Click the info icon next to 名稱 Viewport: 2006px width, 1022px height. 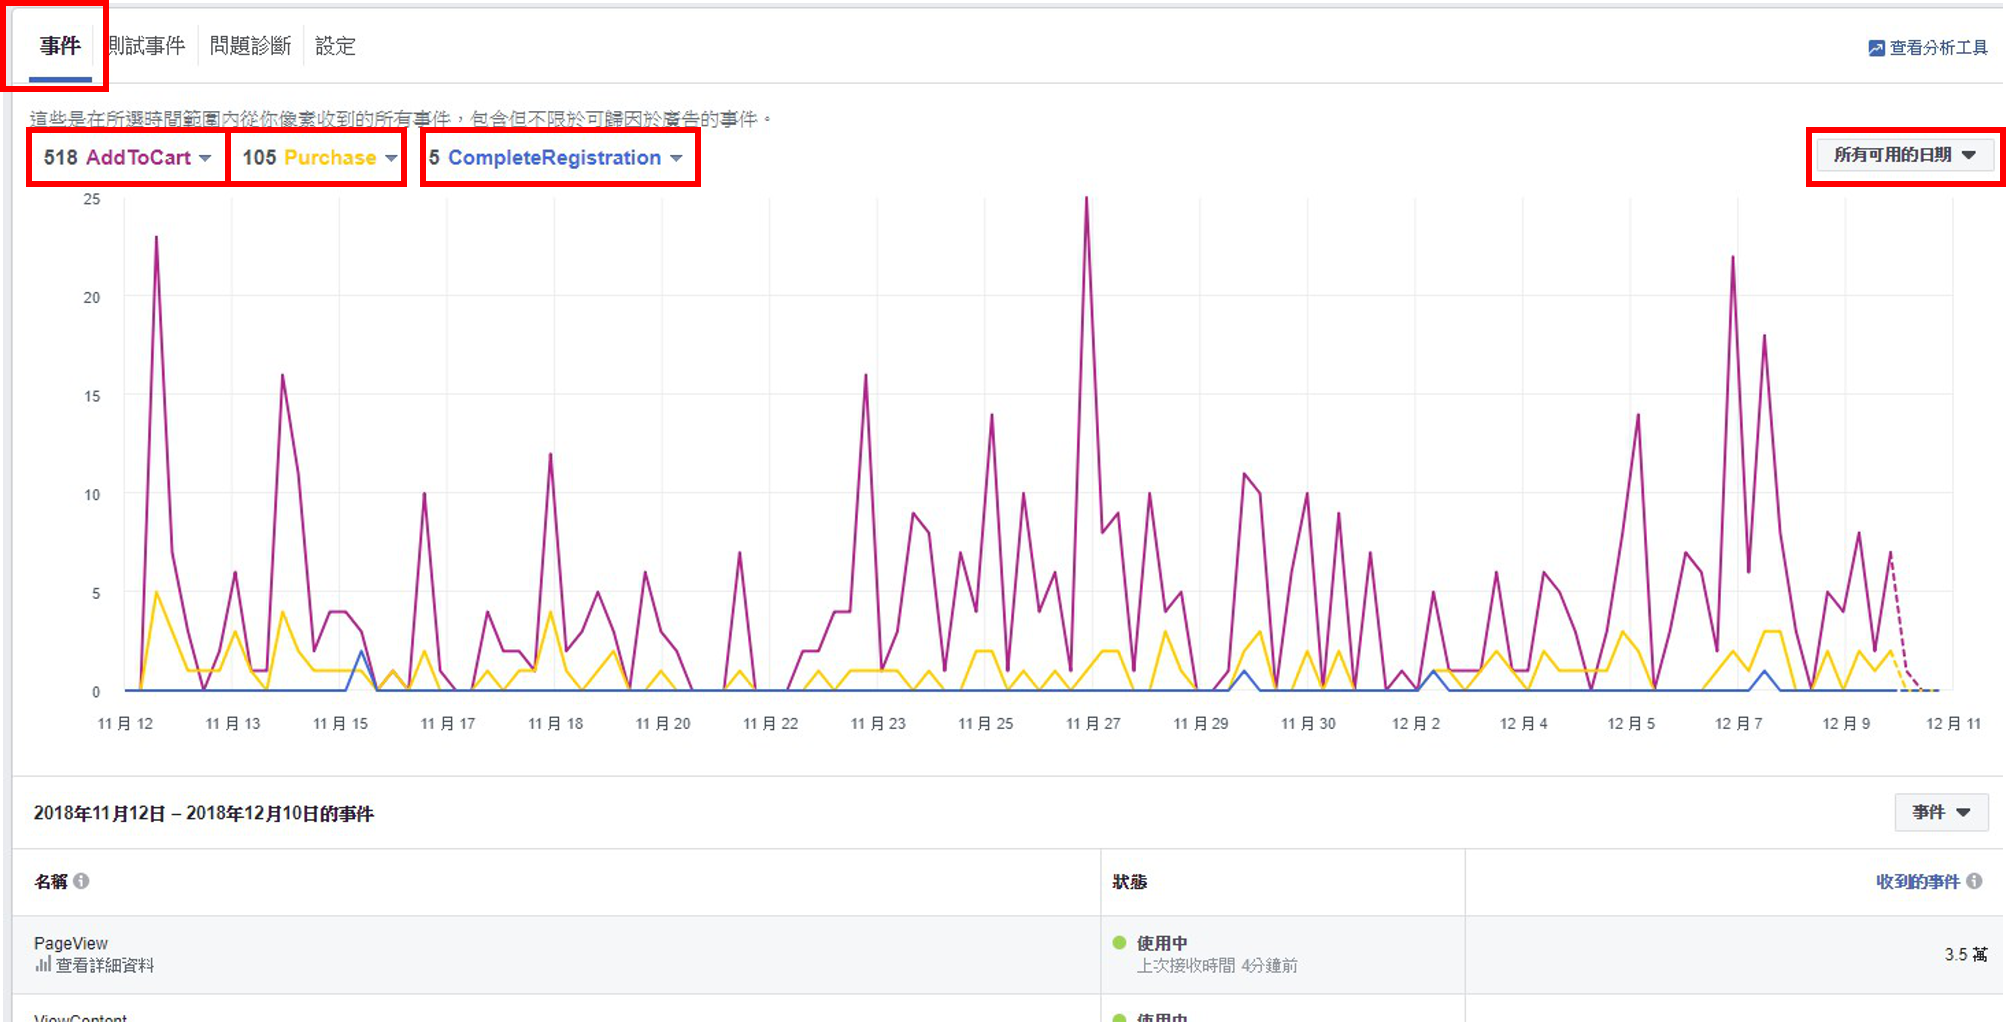pyautogui.click(x=82, y=881)
